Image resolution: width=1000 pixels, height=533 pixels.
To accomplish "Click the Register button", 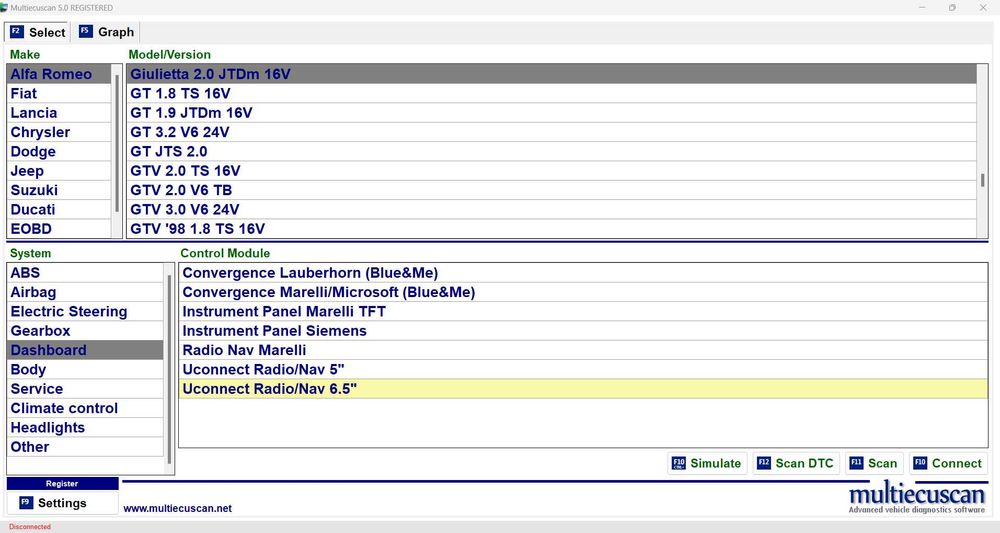I will click(62, 484).
